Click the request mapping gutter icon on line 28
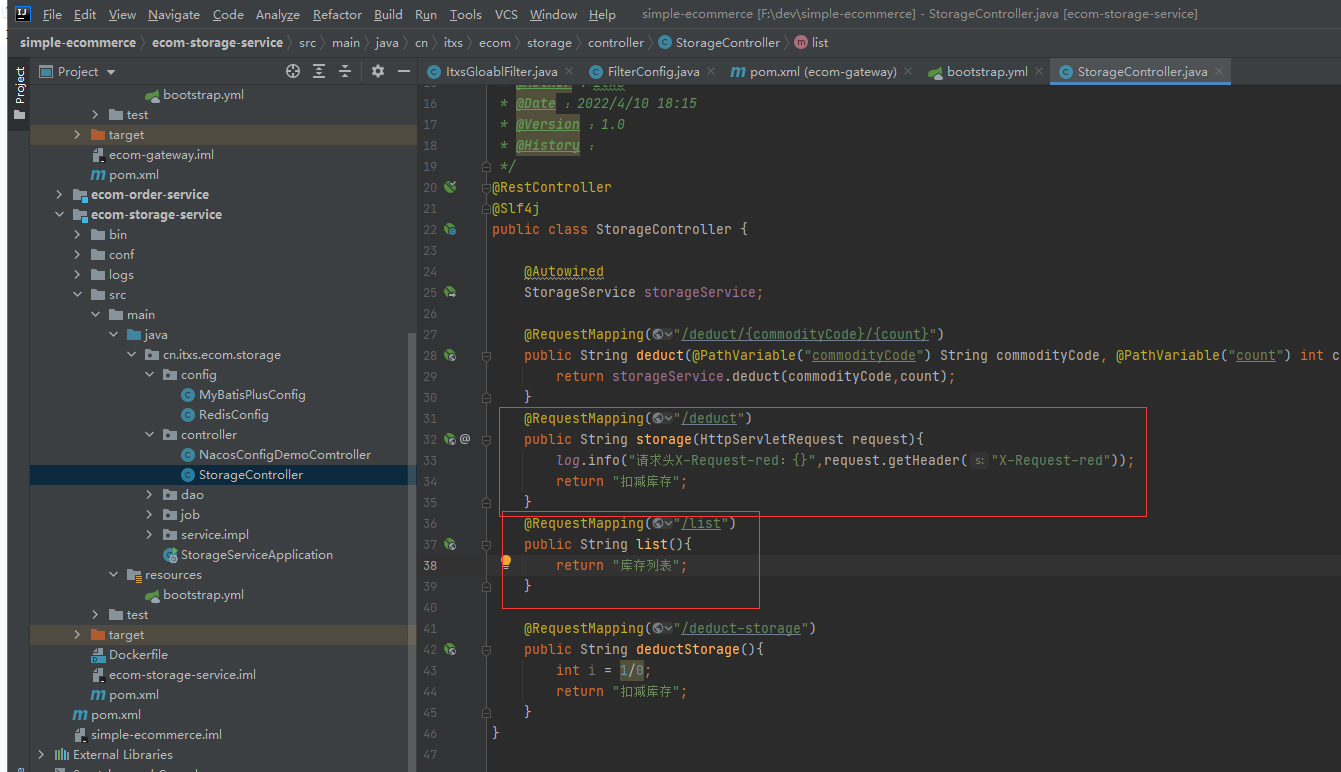This screenshot has height=772, width=1341. click(450, 355)
